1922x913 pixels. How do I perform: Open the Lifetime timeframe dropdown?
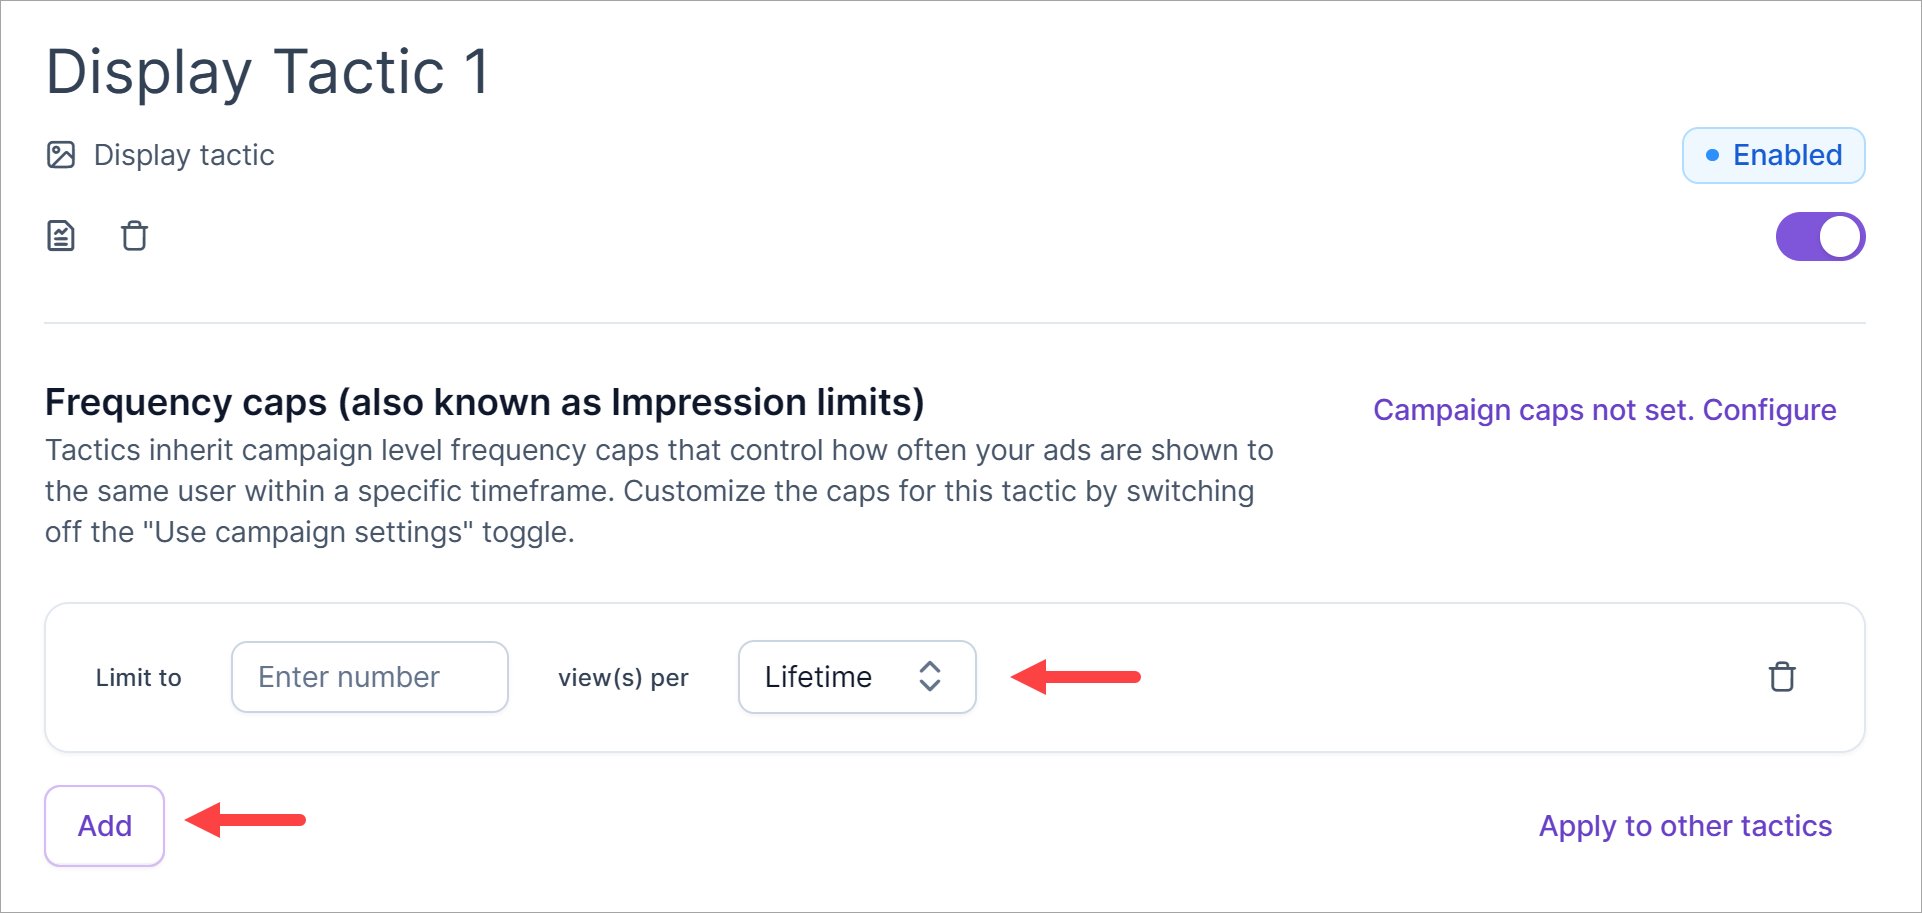point(856,677)
